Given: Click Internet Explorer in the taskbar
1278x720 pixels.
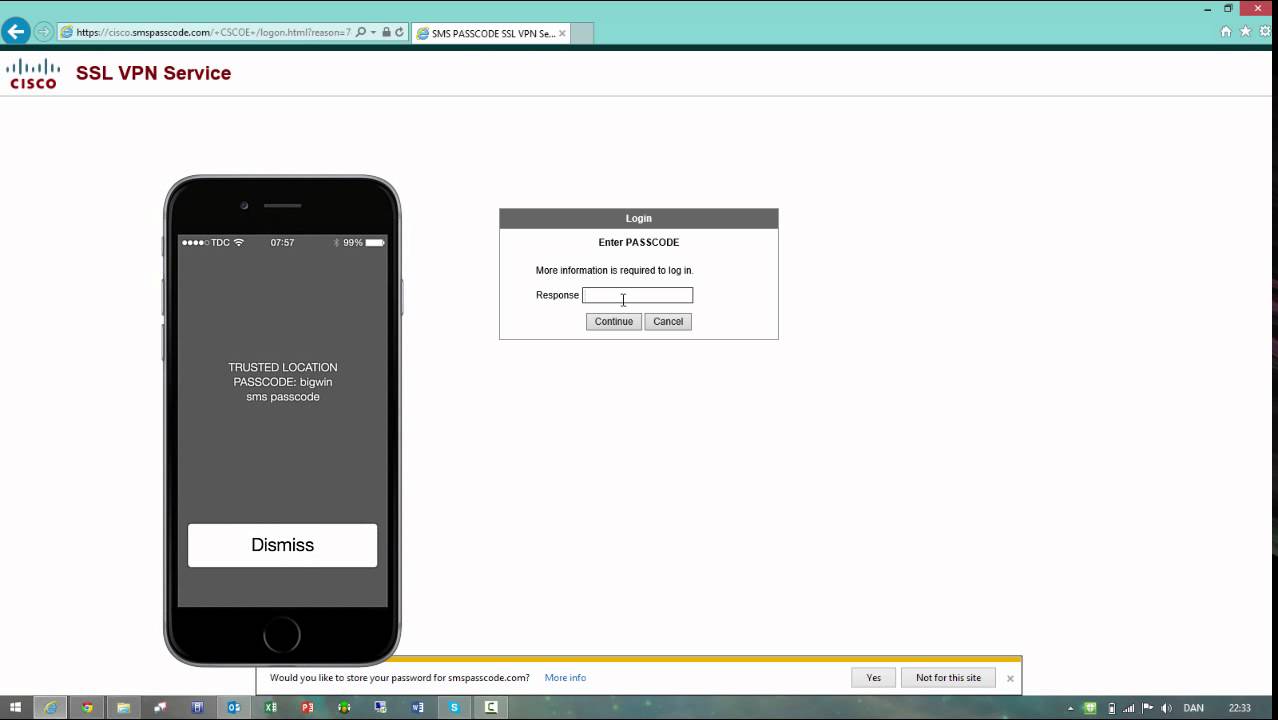Looking at the screenshot, I should point(51,707).
